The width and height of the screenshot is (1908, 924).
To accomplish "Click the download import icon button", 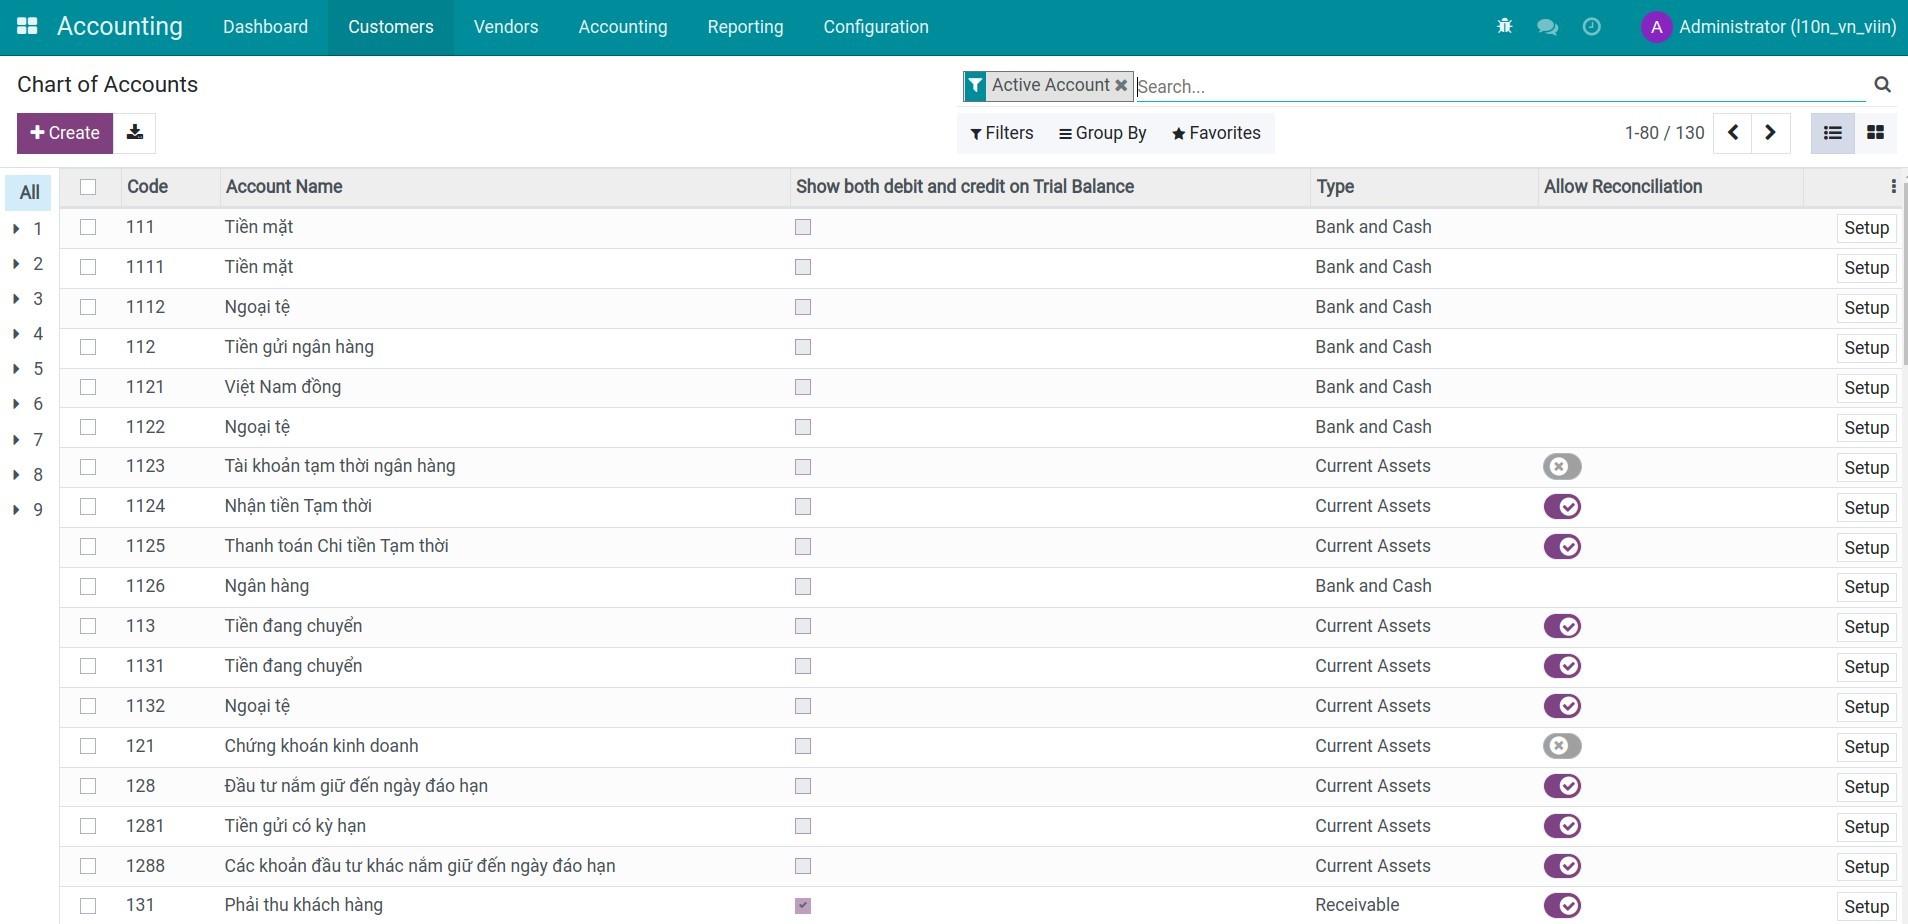I will [x=134, y=133].
